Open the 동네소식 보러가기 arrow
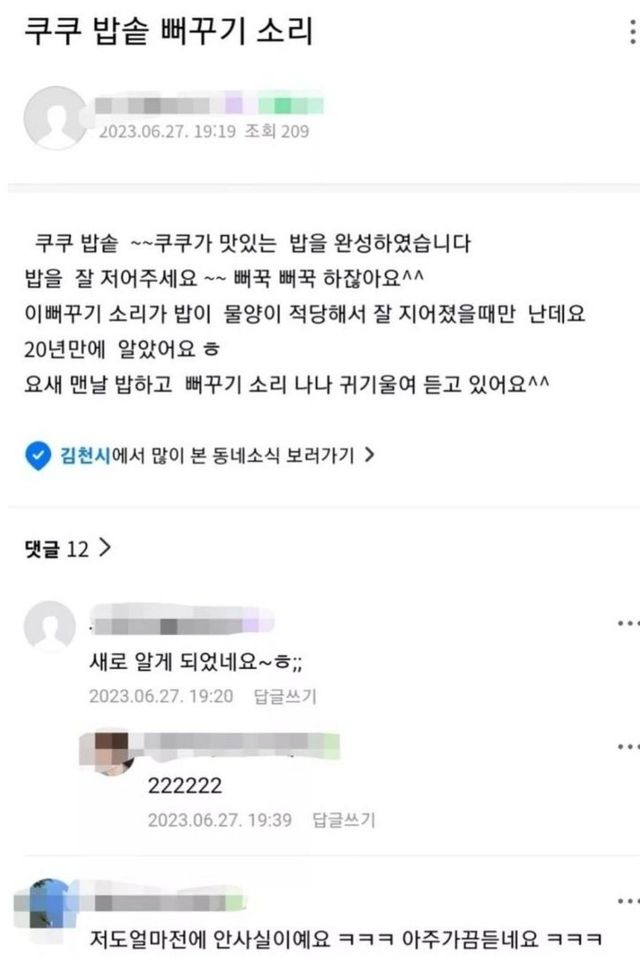The height and width of the screenshot is (977, 640). point(369,455)
